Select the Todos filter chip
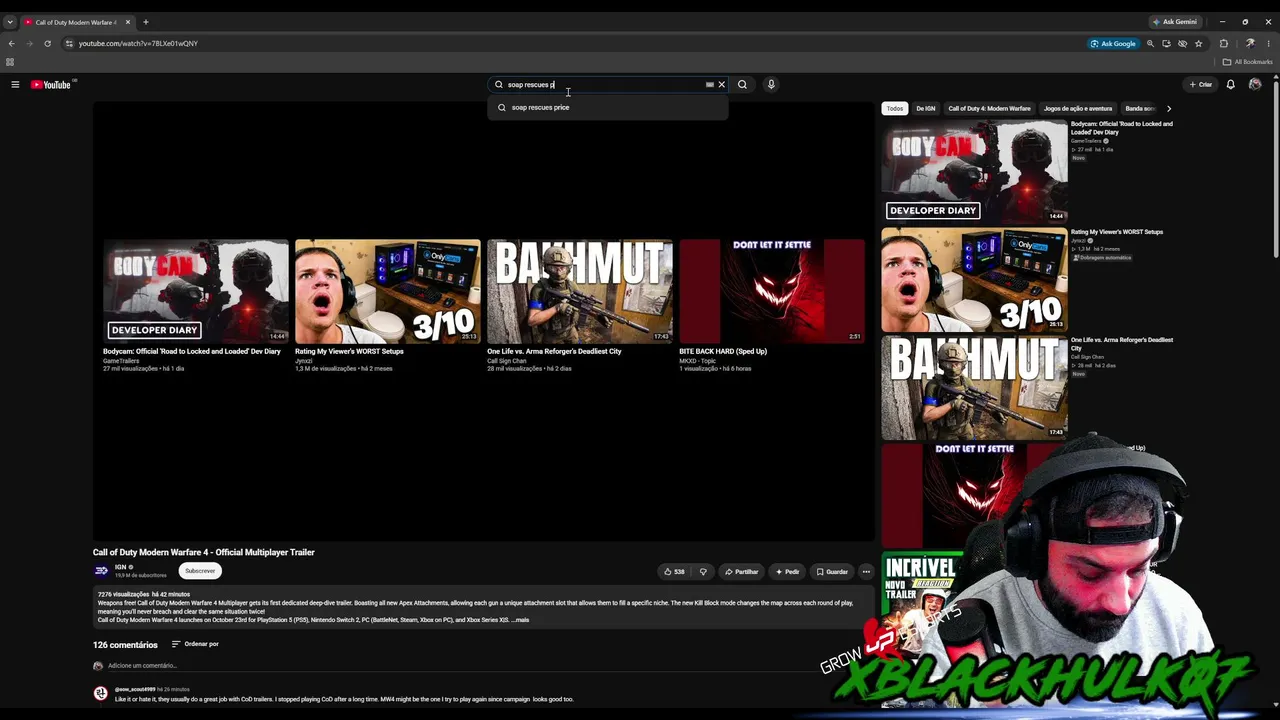 tap(895, 109)
